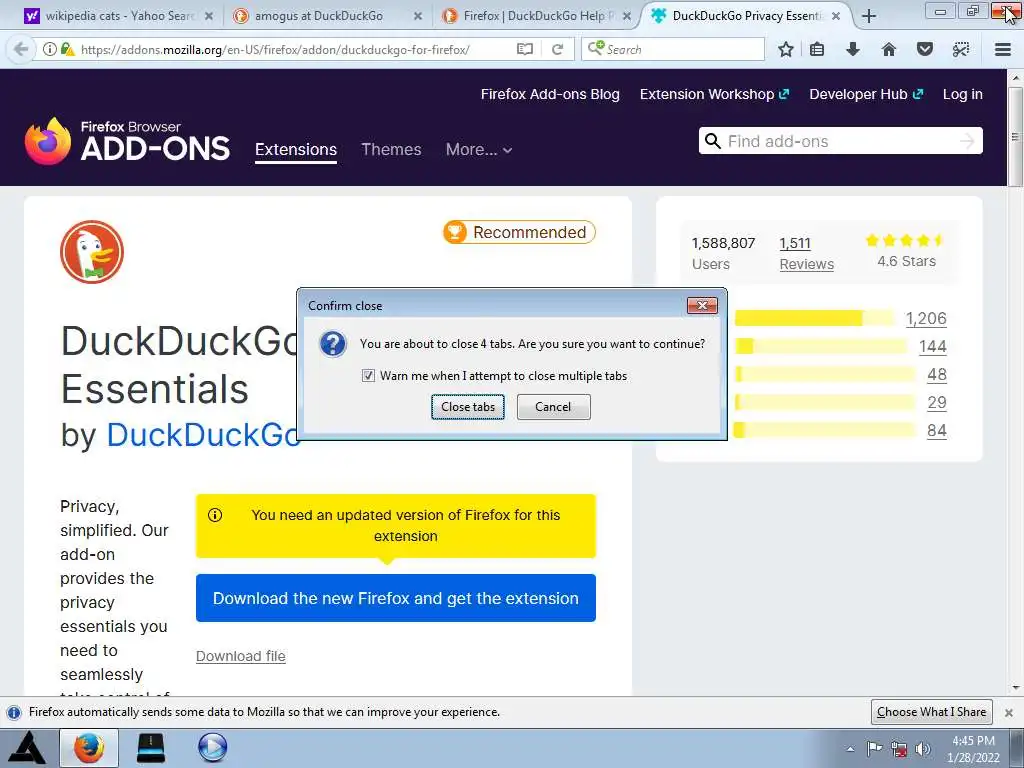Open the file manager taskbar icon

pos(150,748)
